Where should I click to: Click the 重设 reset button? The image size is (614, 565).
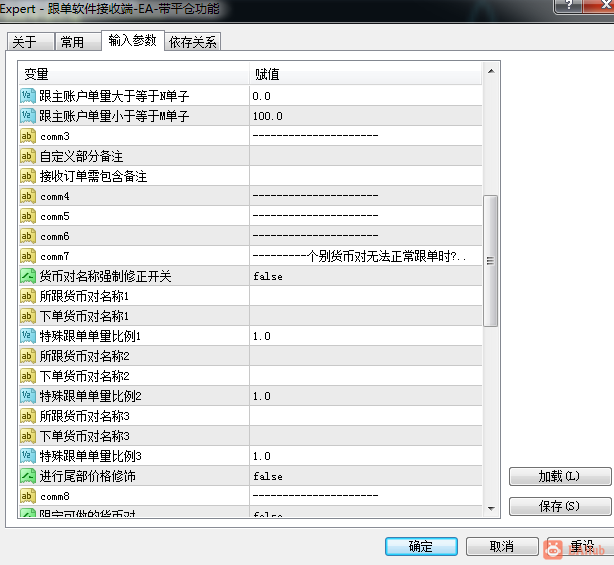point(581,546)
